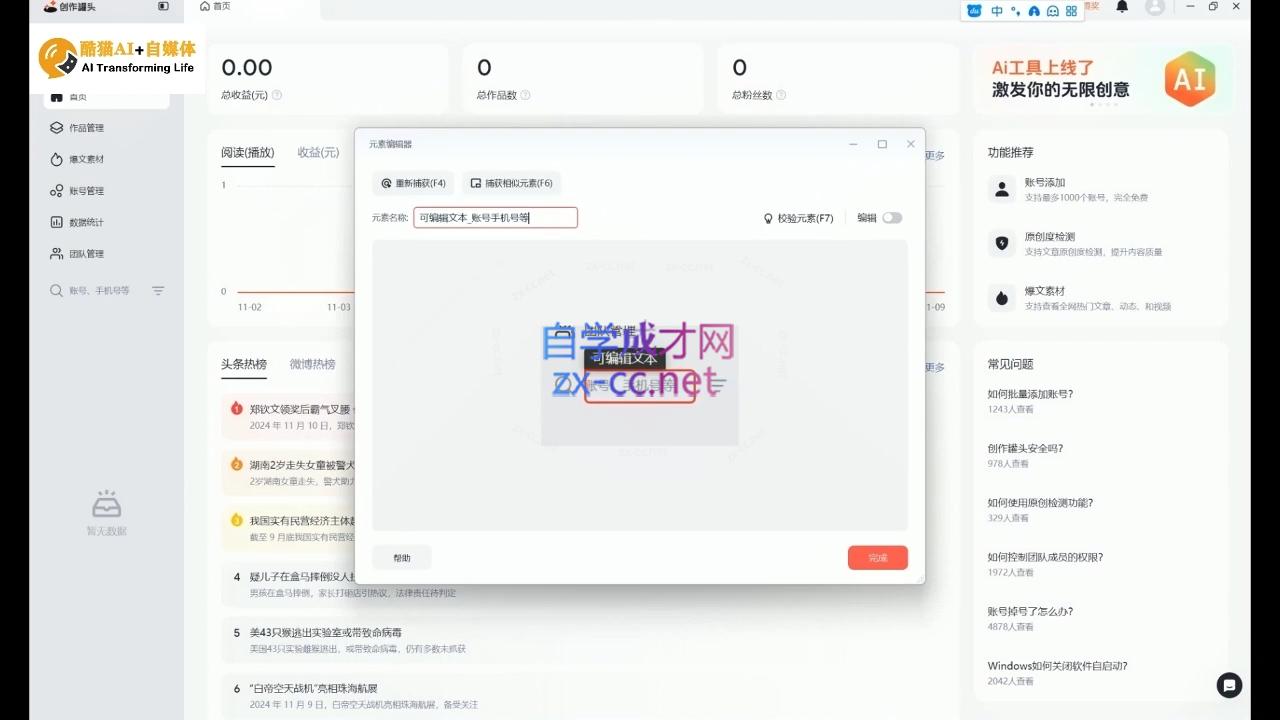This screenshot has height=720, width=1280.
Task: Open 作品管理 in the sidebar
Action: click(78, 128)
